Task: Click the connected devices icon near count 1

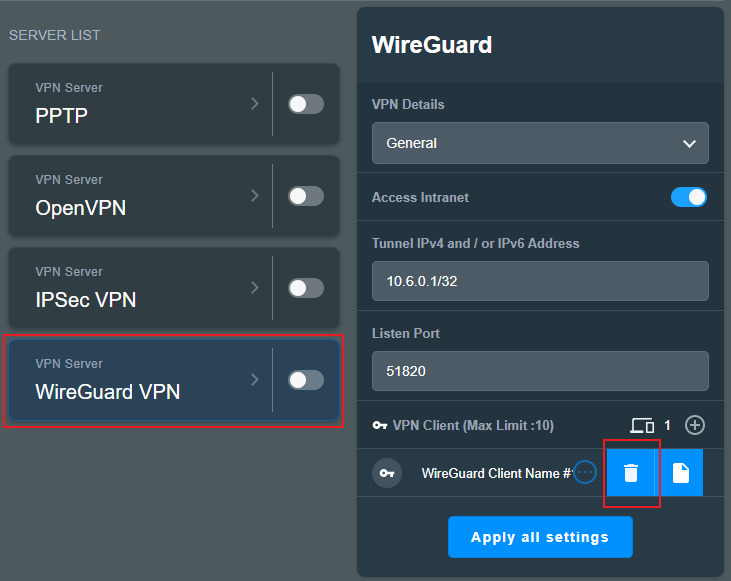Action: 642,425
